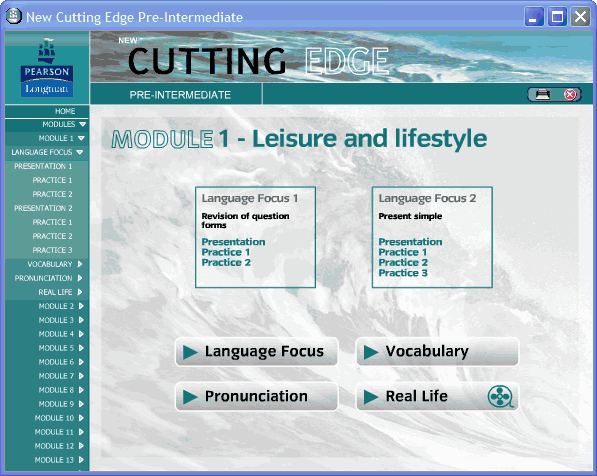Expand the MODULE 5 sidebar arrow
Image resolution: width=597 pixels, height=476 pixels.
[x=81, y=348]
